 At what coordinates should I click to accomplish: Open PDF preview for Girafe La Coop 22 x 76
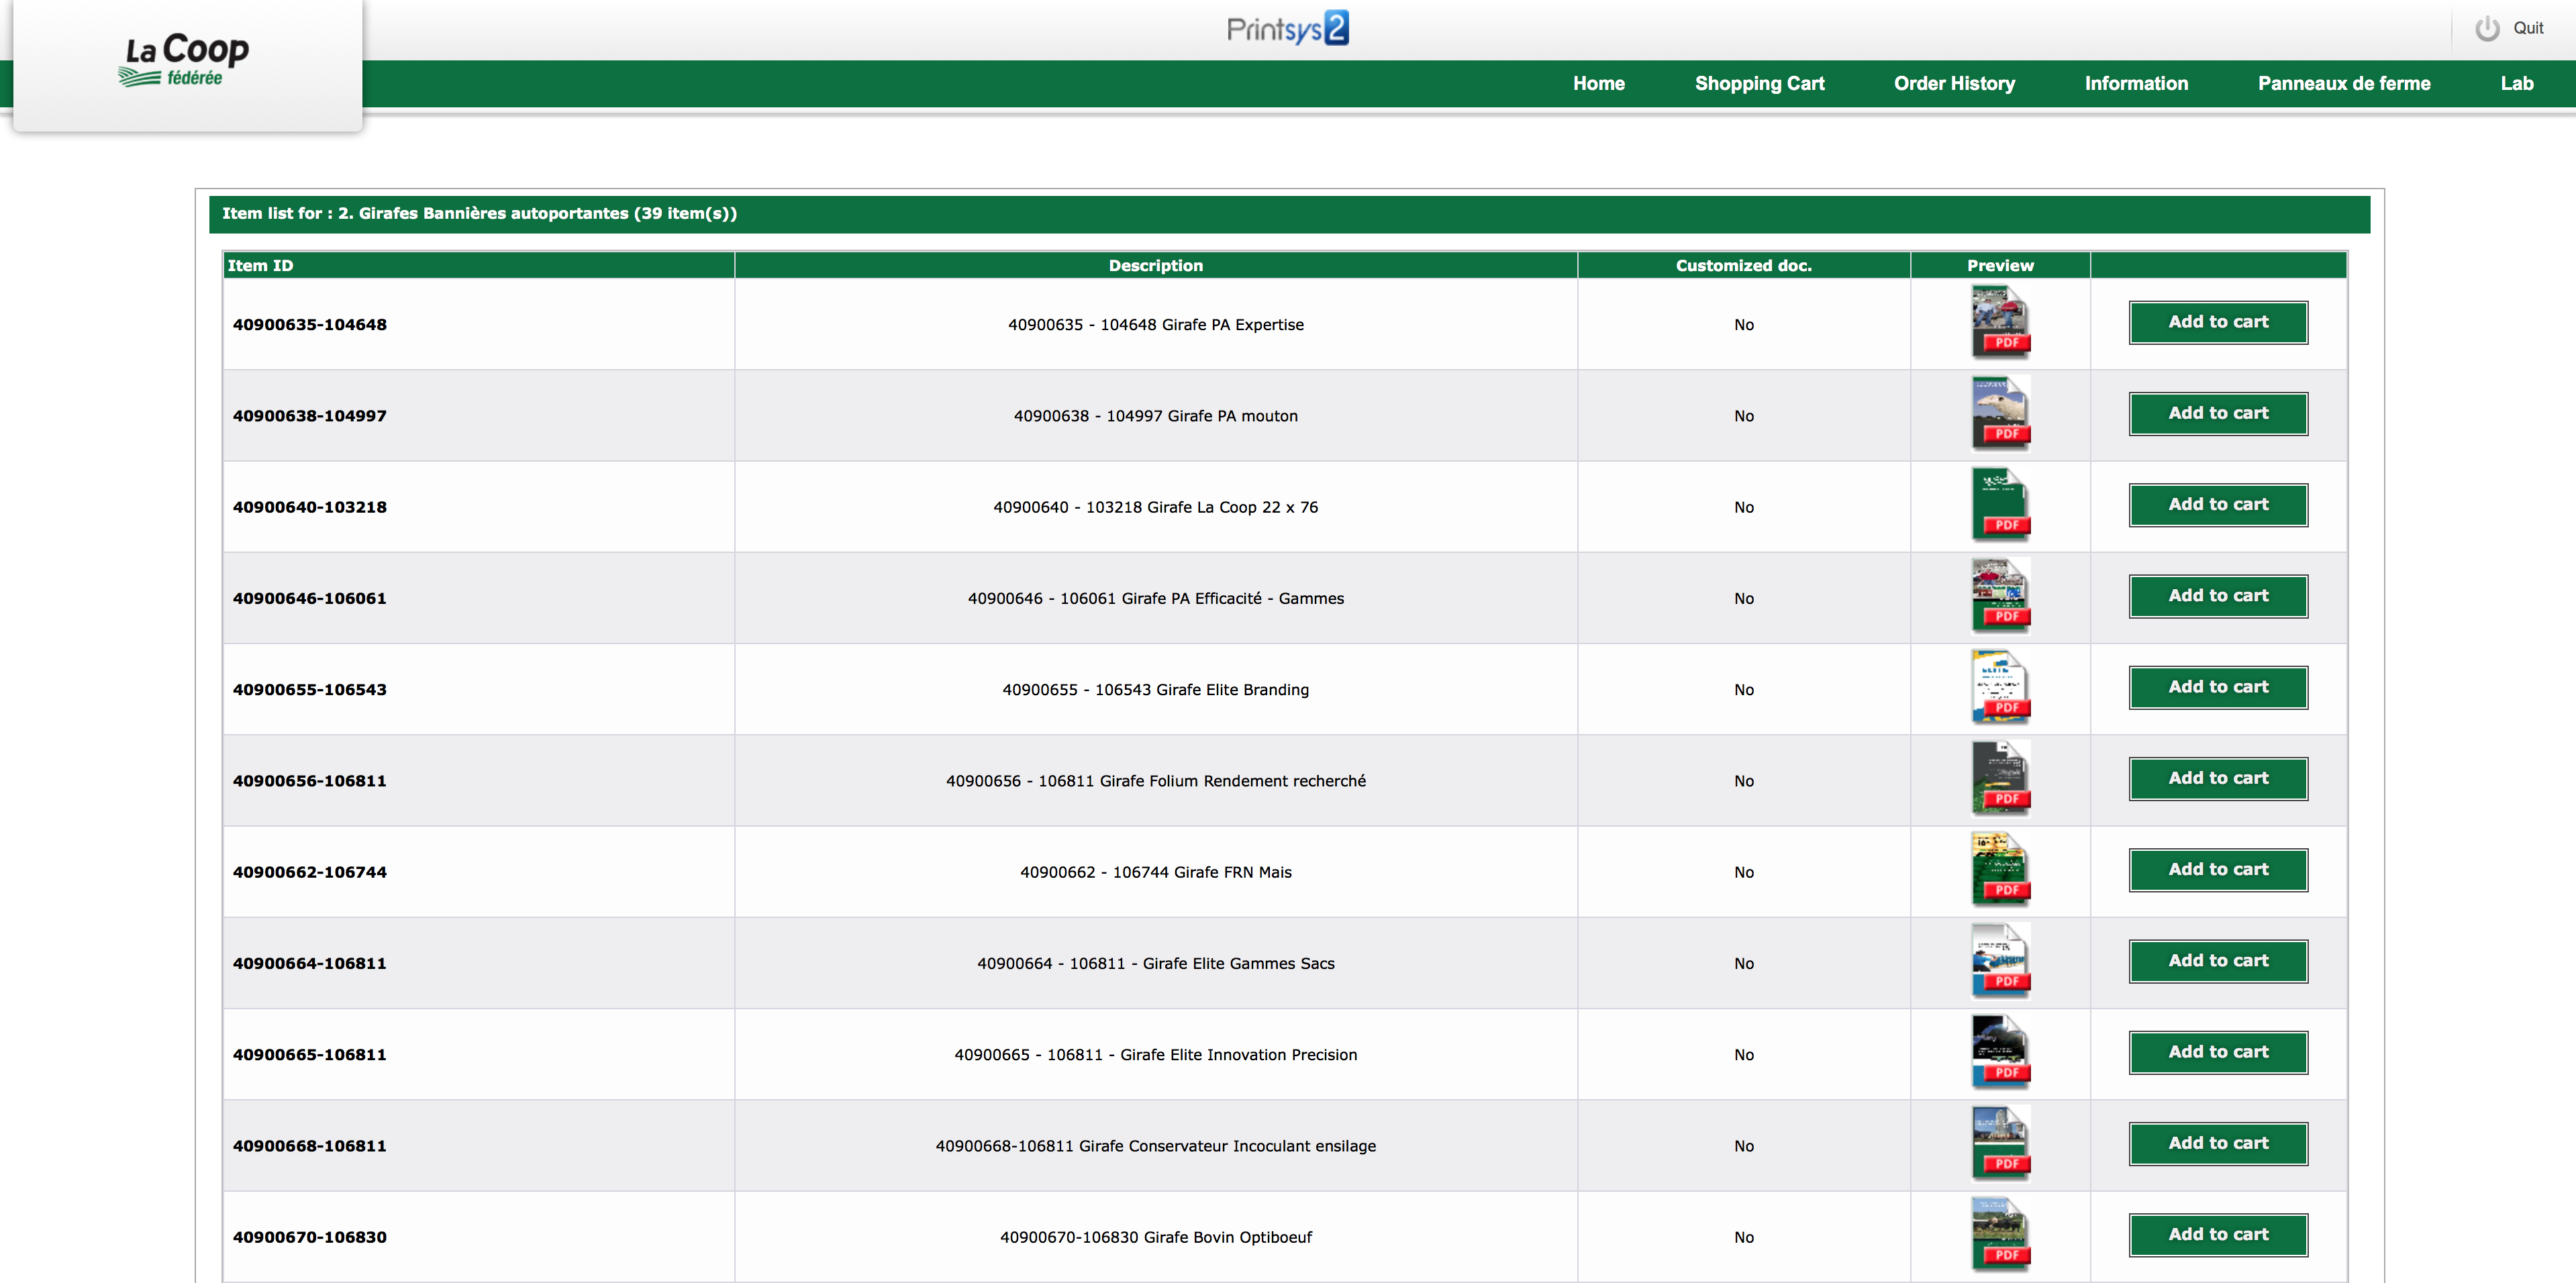click(2000, 505)
